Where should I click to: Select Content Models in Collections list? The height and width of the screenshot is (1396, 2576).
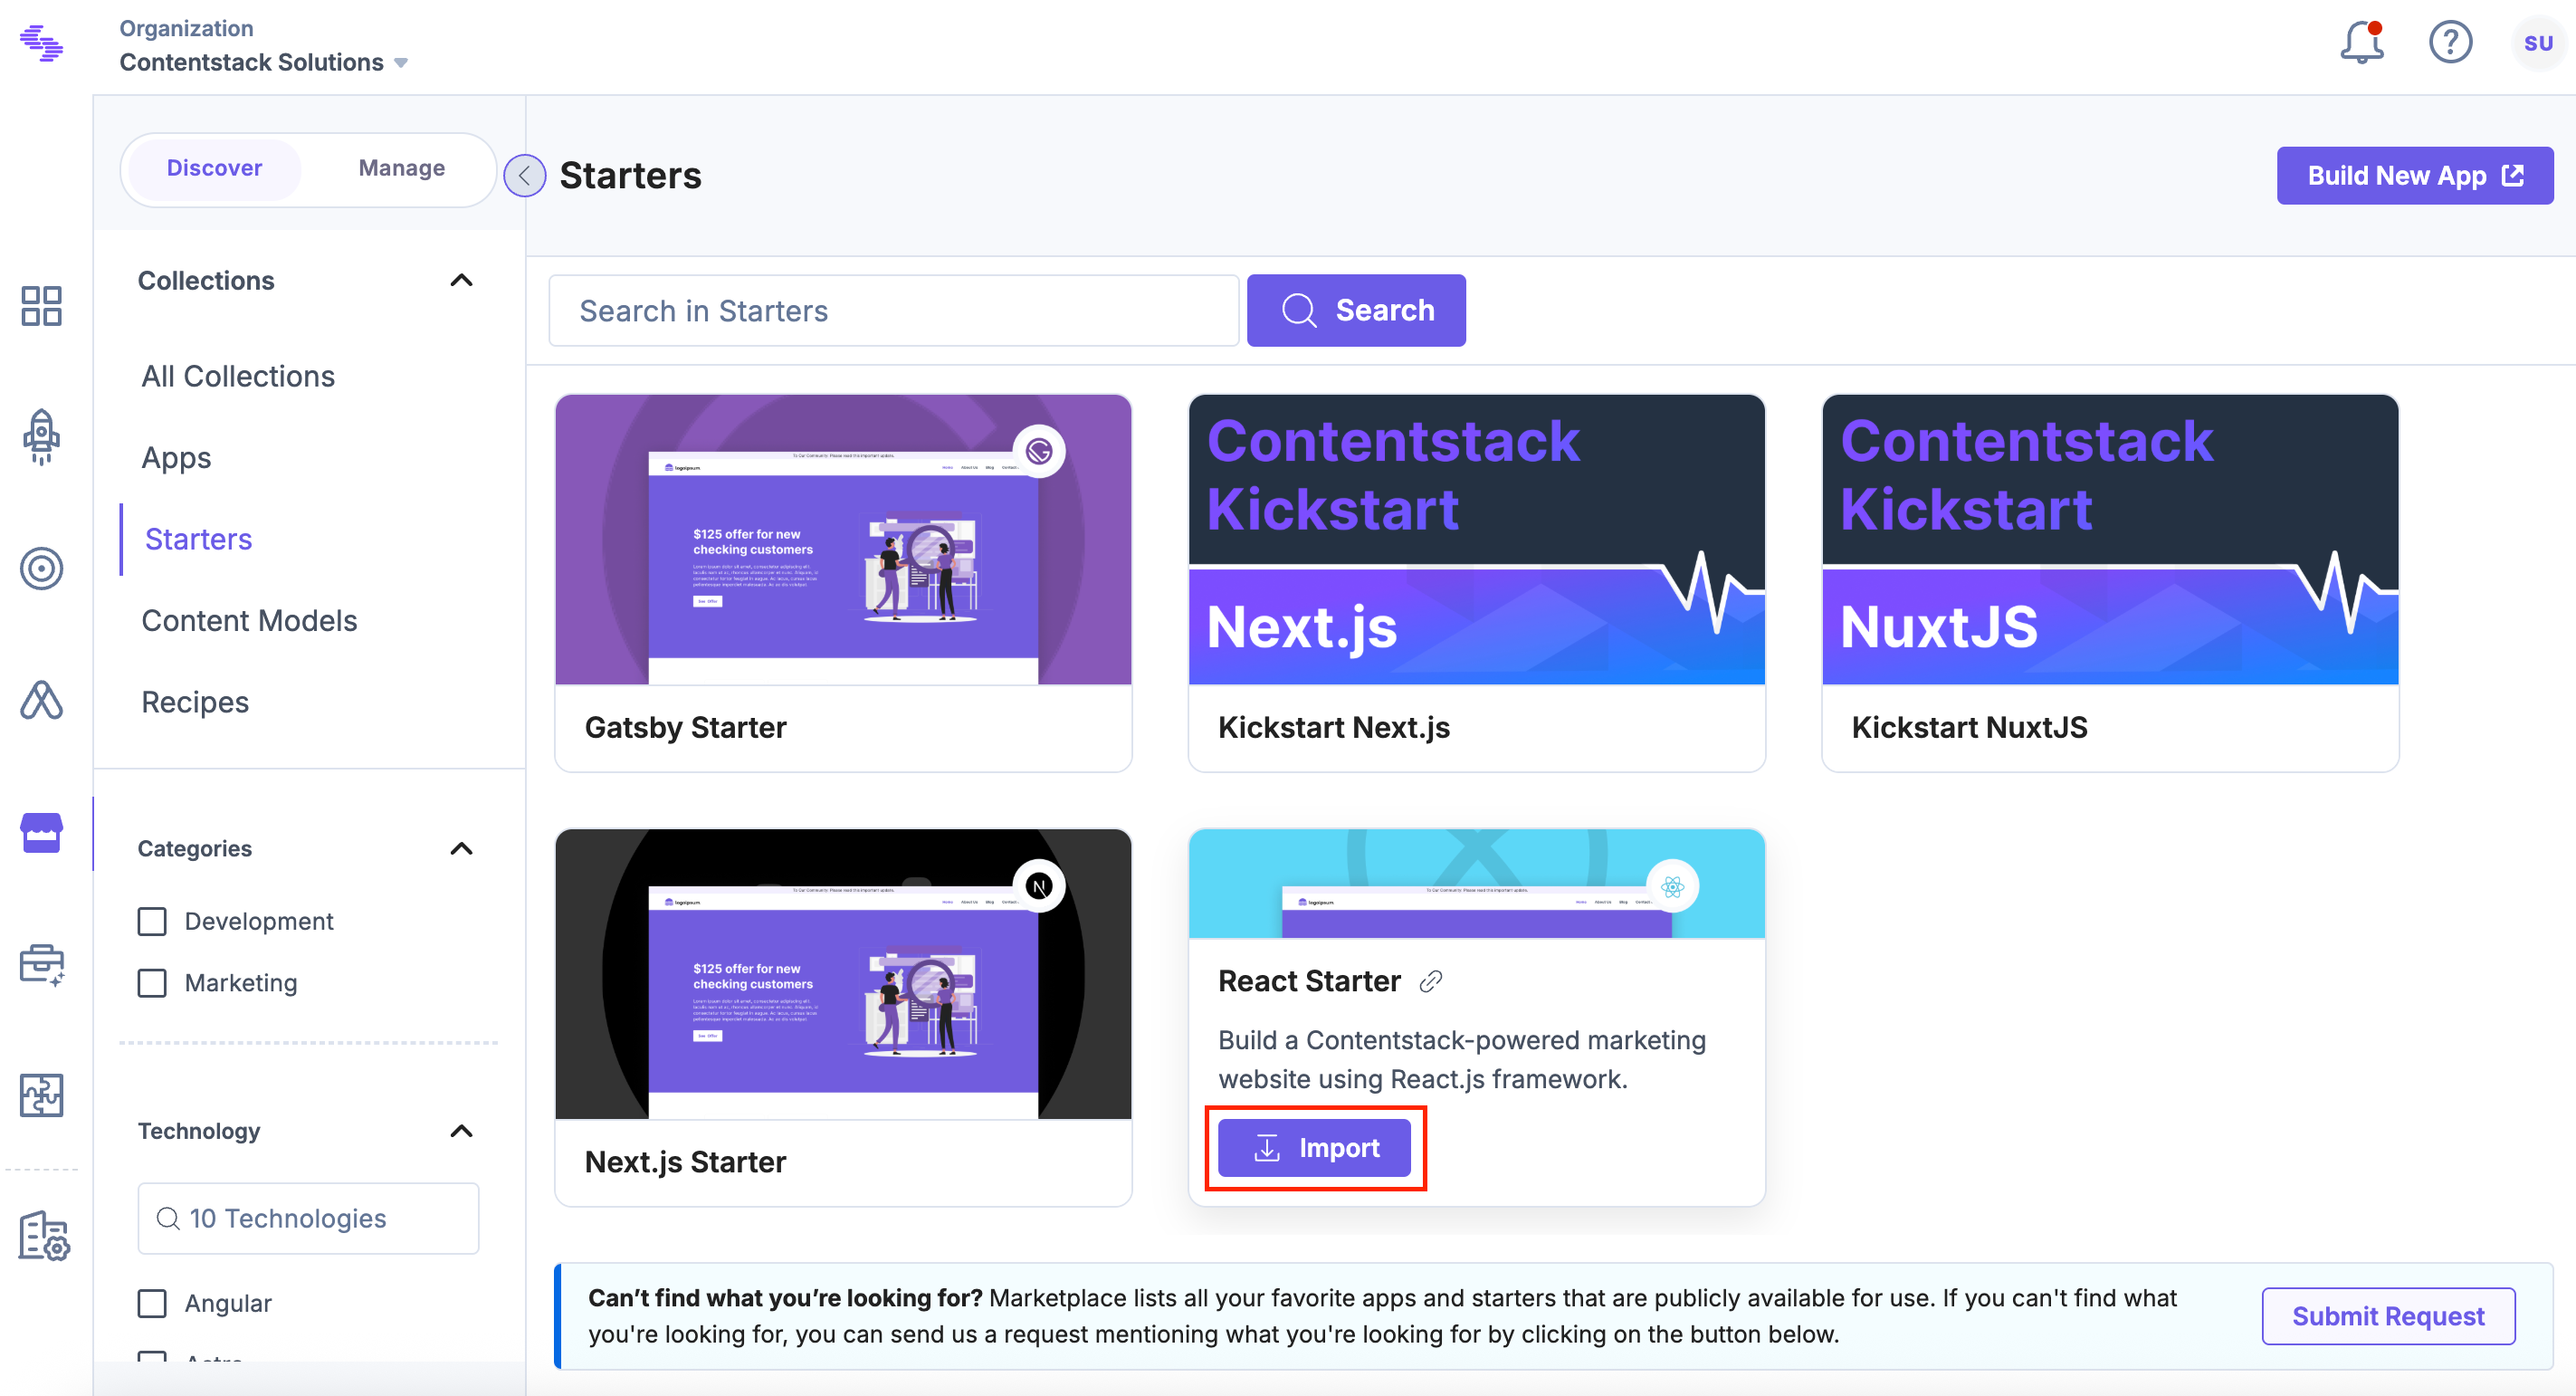(x=249, y=621)
